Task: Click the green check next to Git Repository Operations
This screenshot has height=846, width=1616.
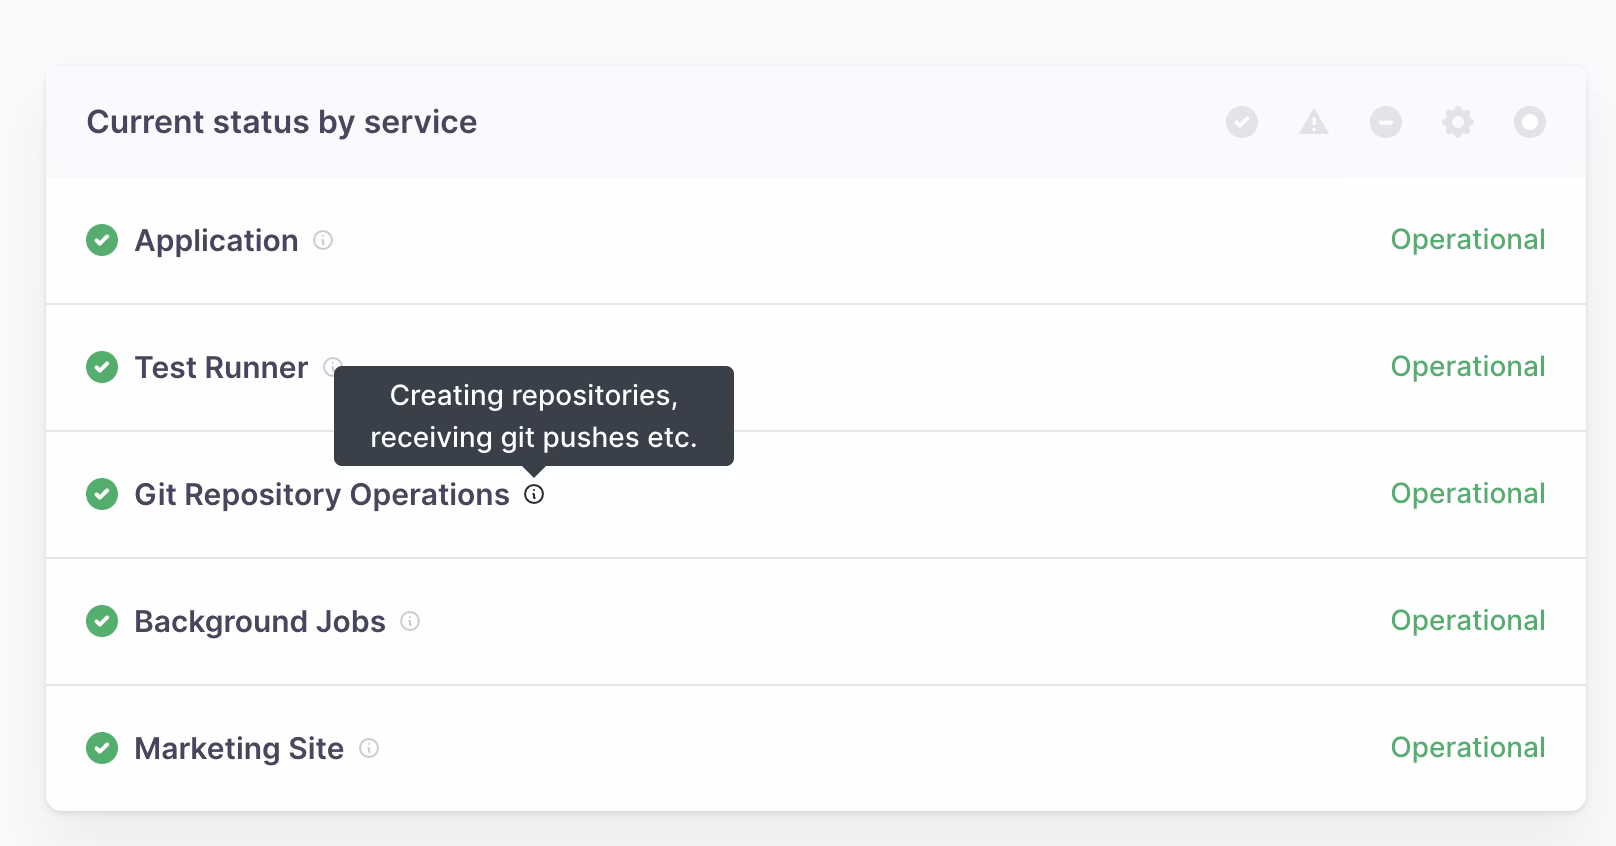Action: (x=102, y=494)
